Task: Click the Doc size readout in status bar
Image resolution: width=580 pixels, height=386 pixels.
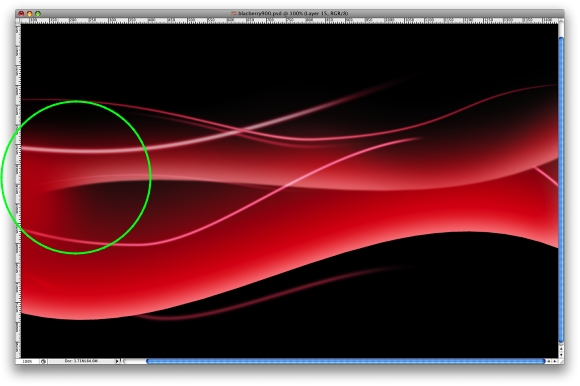Action: coord(81,361)
